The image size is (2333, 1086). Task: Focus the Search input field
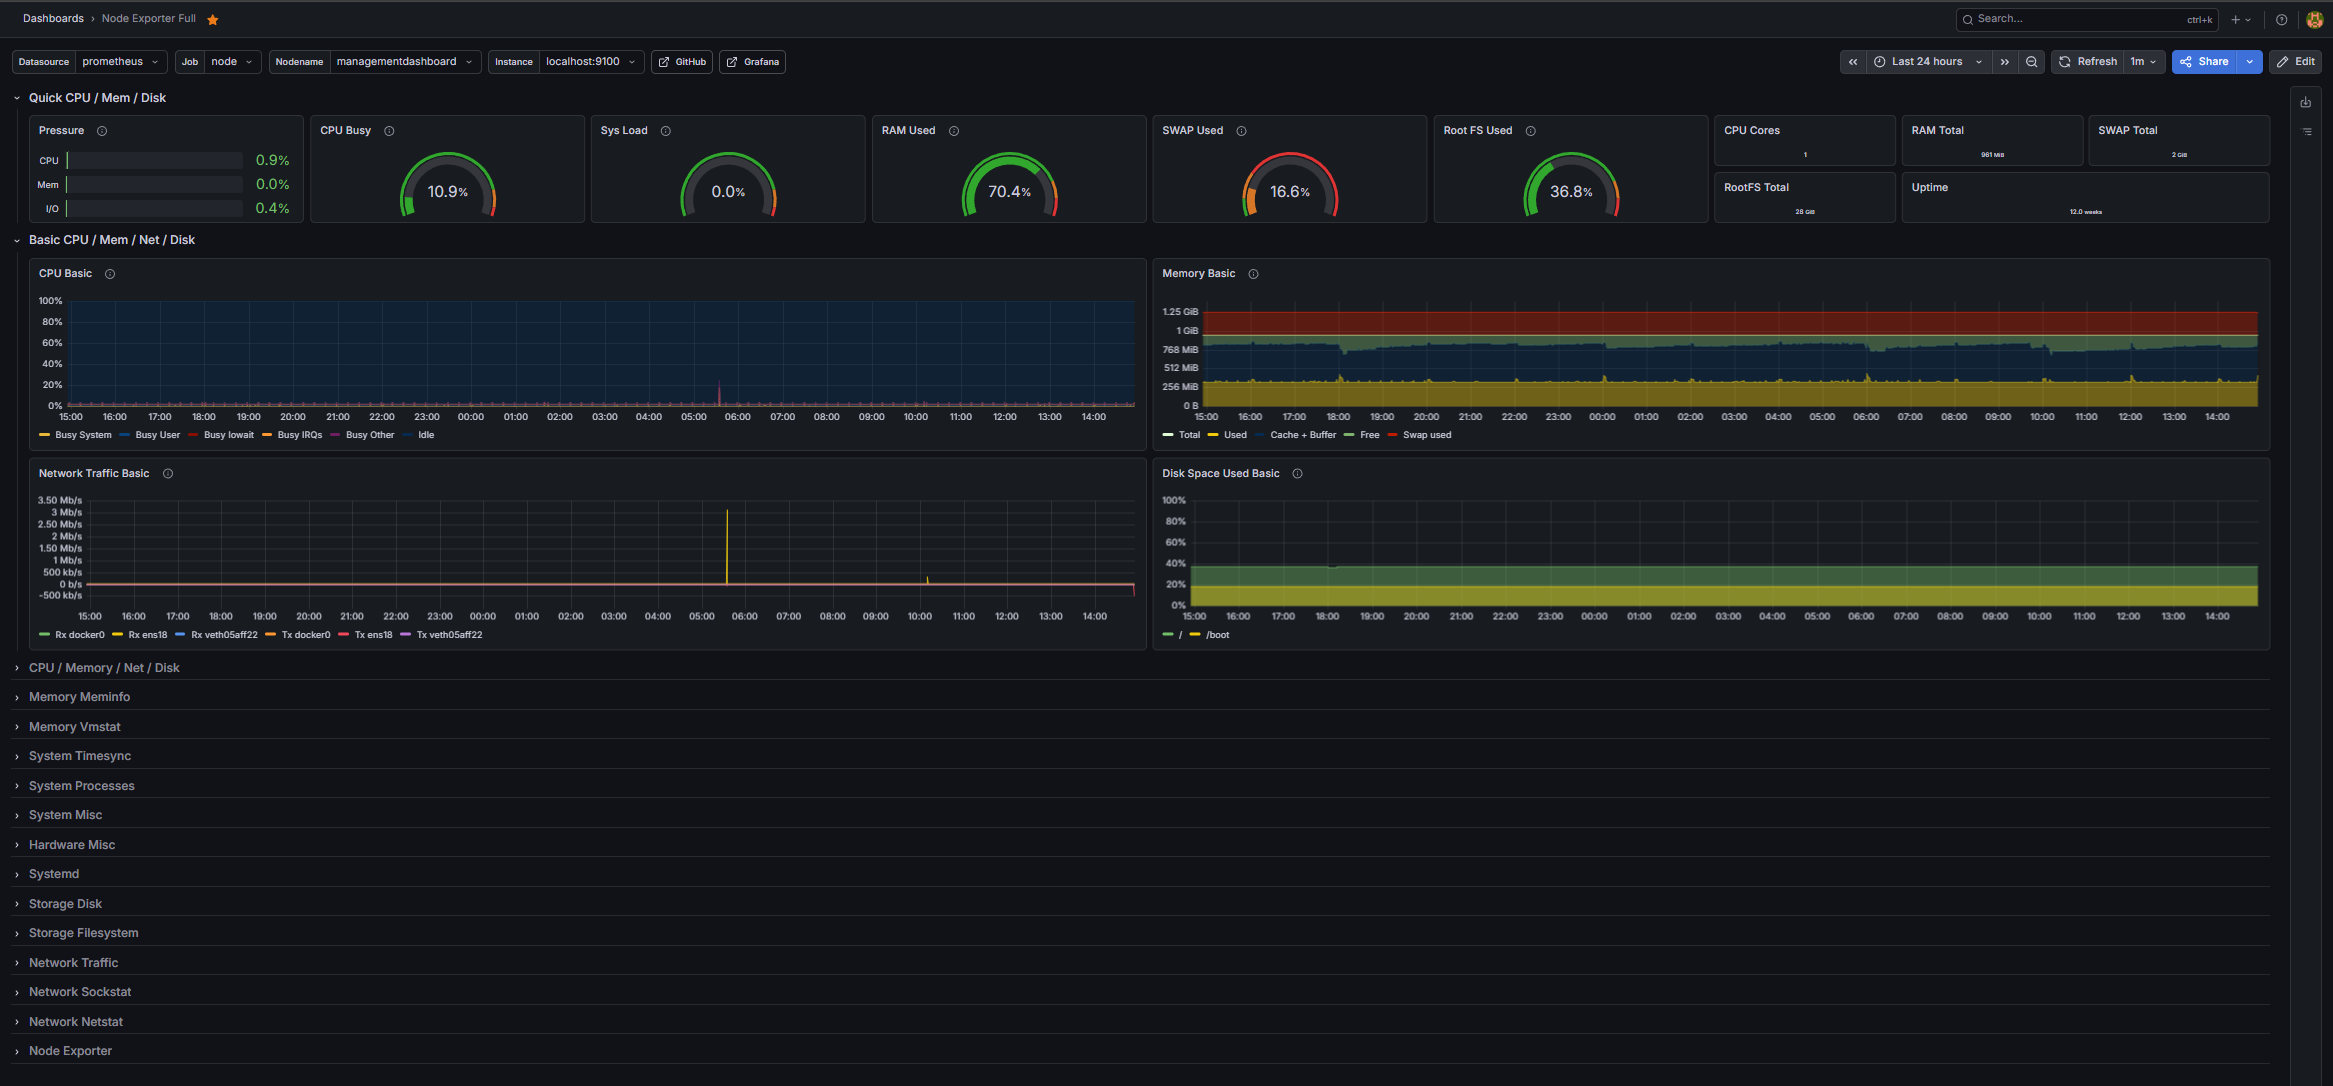tap(2087, 19)
